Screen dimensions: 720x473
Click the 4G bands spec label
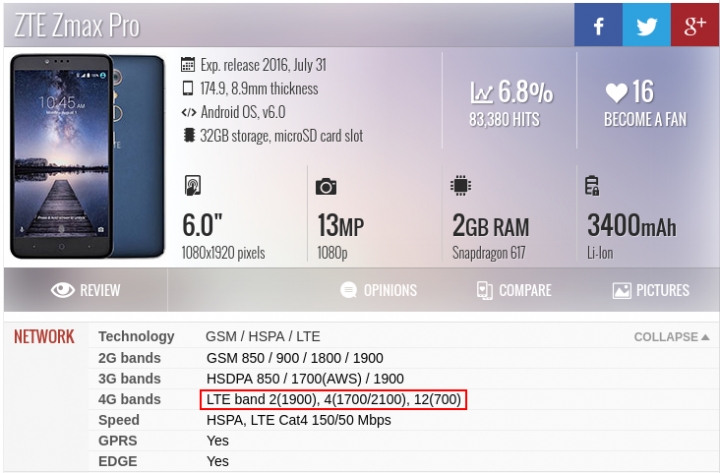click(x=129, y=400)
